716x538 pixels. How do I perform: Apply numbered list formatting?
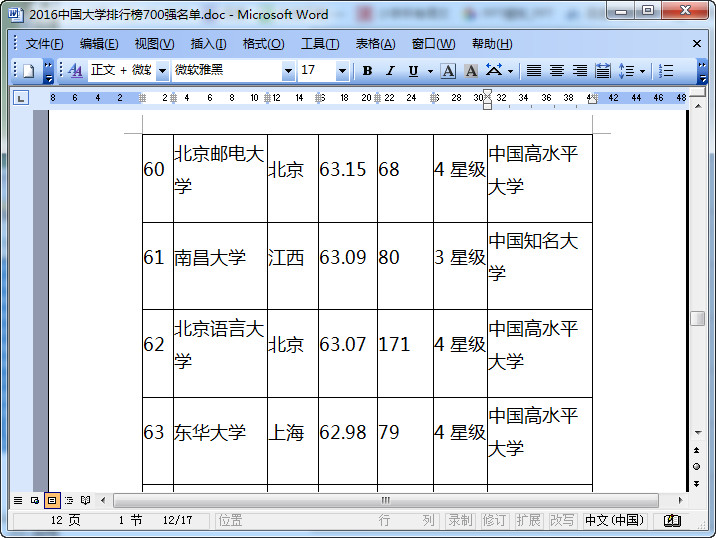click(x=666, y=71)
